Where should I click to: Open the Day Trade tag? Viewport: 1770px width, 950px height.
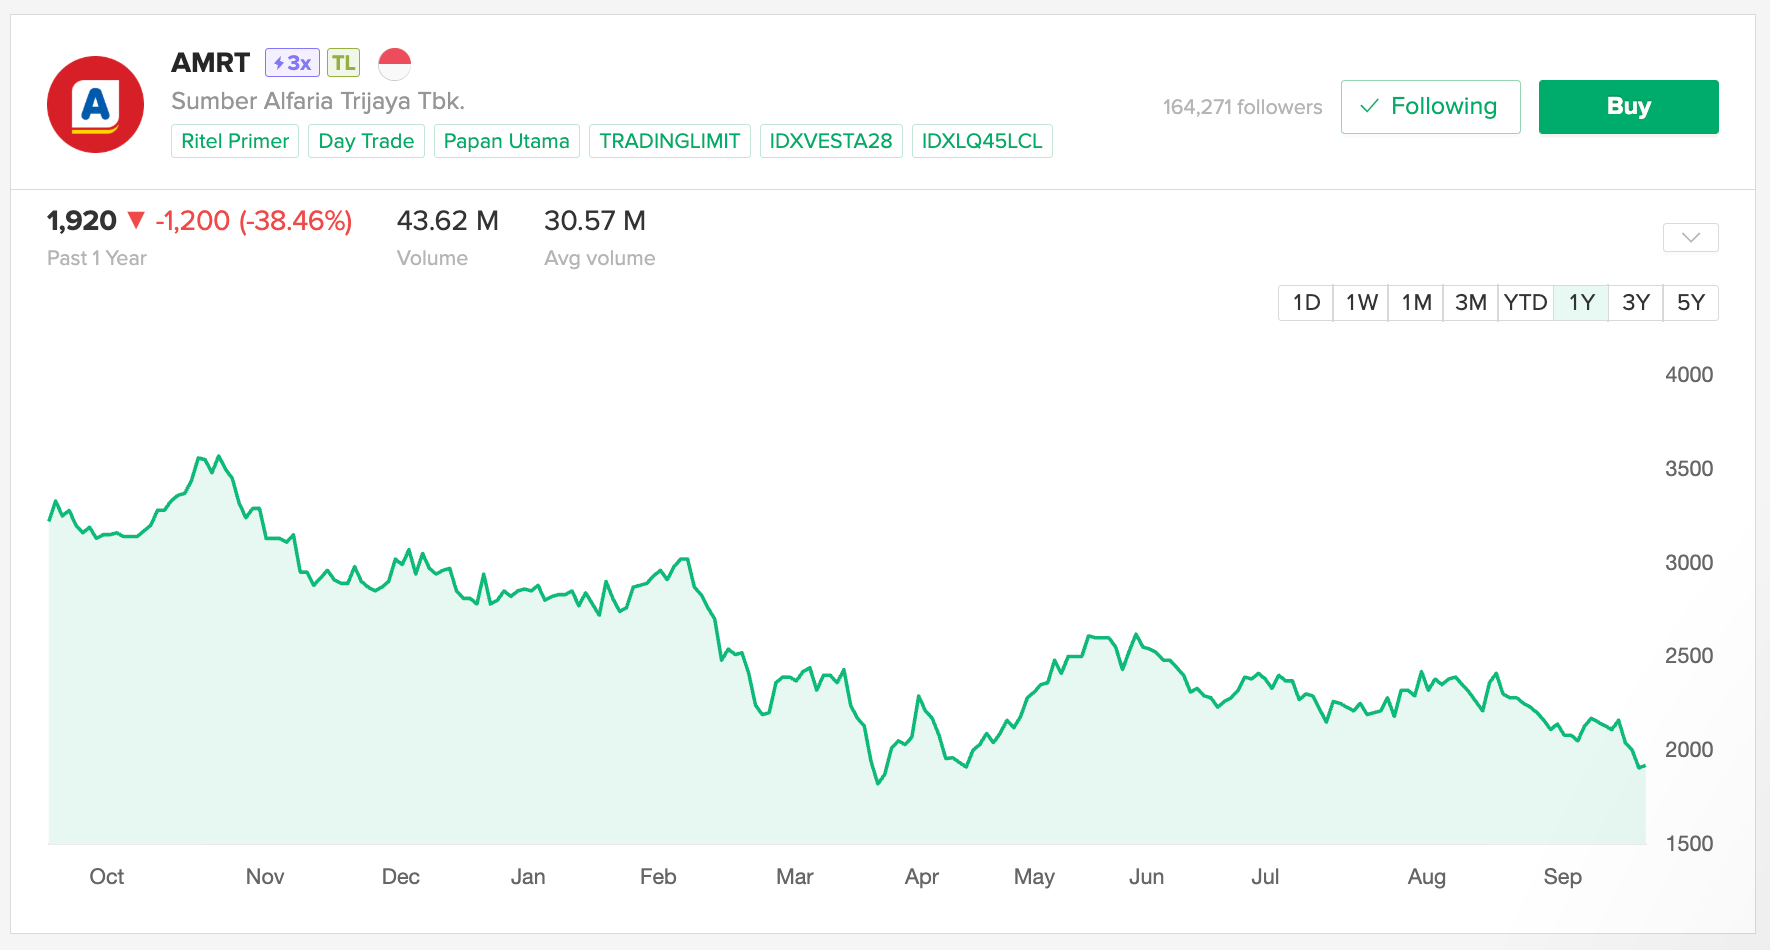point(366,141)
